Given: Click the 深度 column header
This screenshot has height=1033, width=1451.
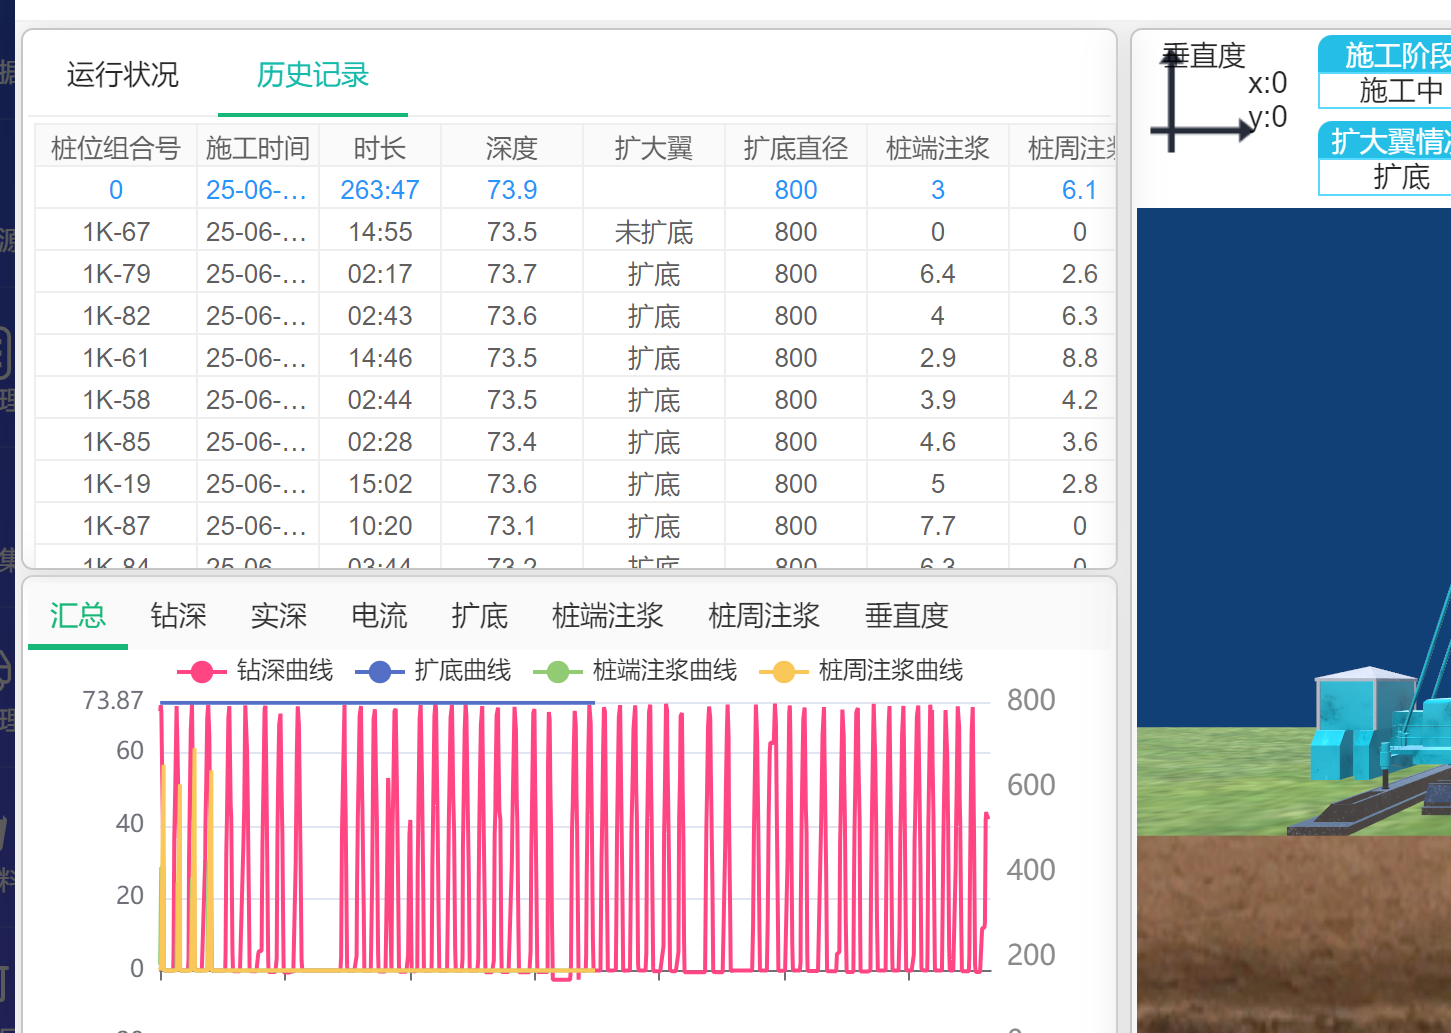Looking at the screenshot, I should pos(511,148).
